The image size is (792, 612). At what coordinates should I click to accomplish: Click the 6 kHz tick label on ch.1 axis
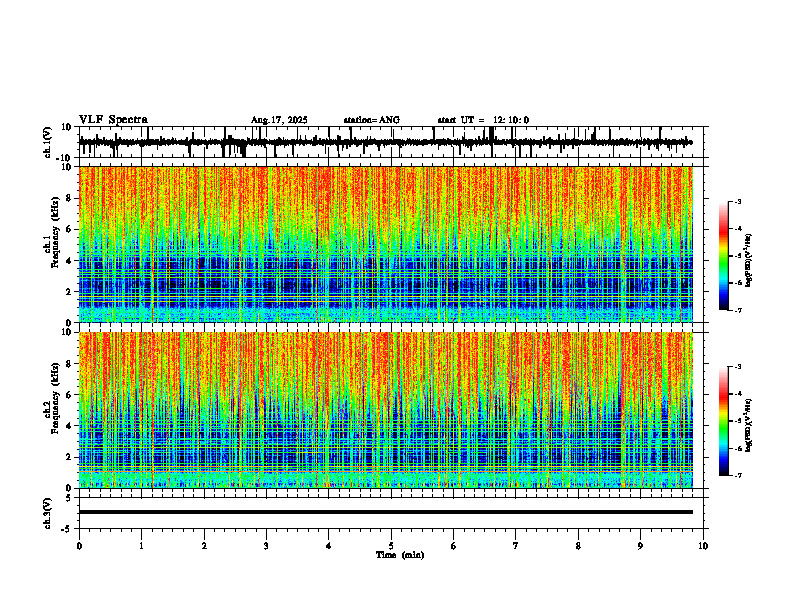69,229
